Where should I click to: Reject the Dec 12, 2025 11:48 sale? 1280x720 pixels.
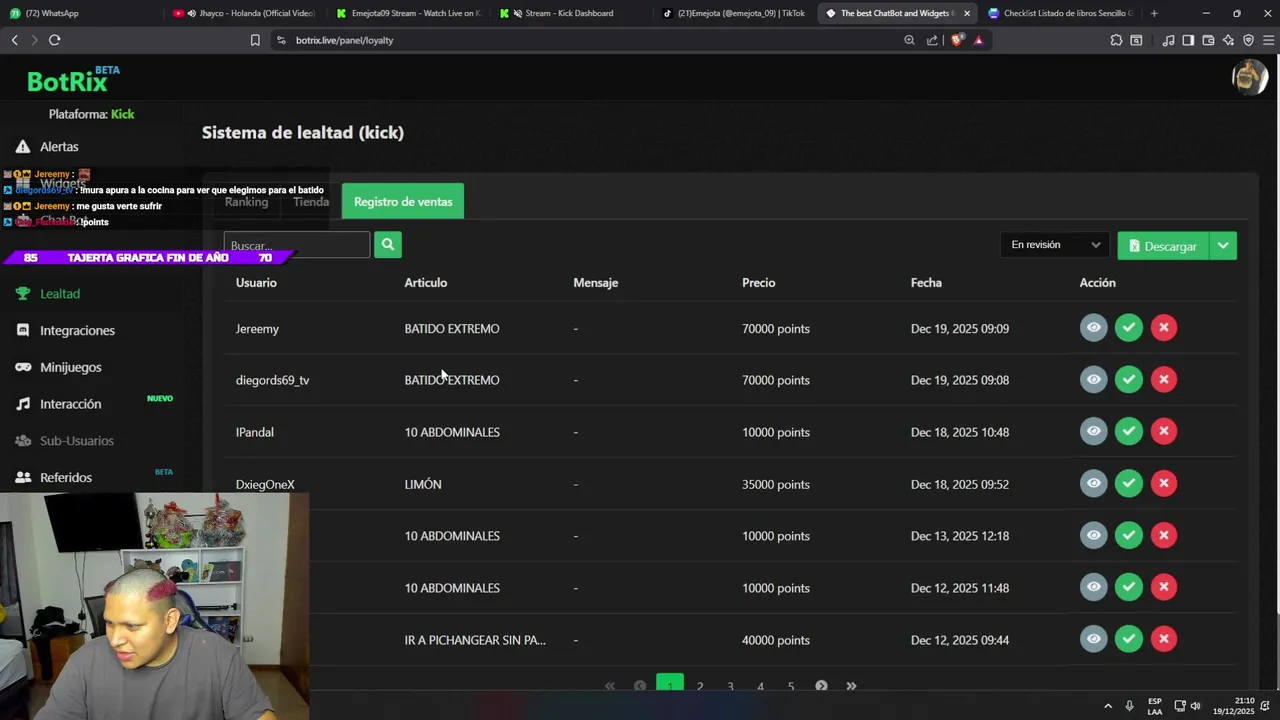tap(1164, 588)
